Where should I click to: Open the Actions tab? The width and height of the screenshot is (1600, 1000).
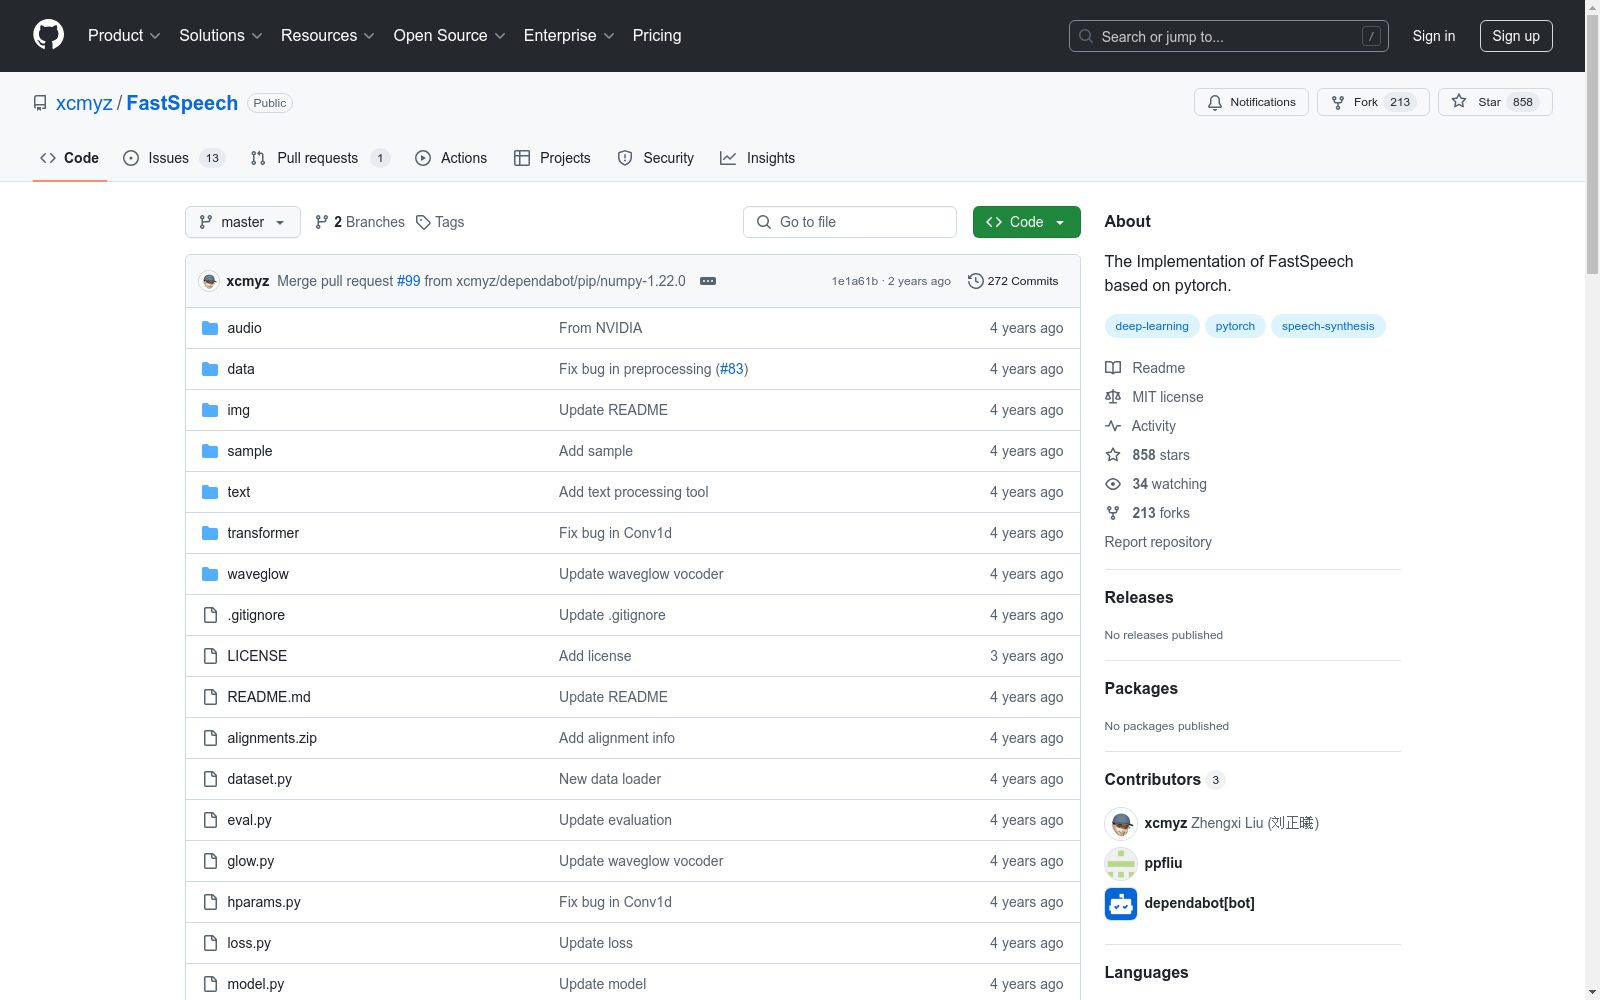(x=451, y=158)
